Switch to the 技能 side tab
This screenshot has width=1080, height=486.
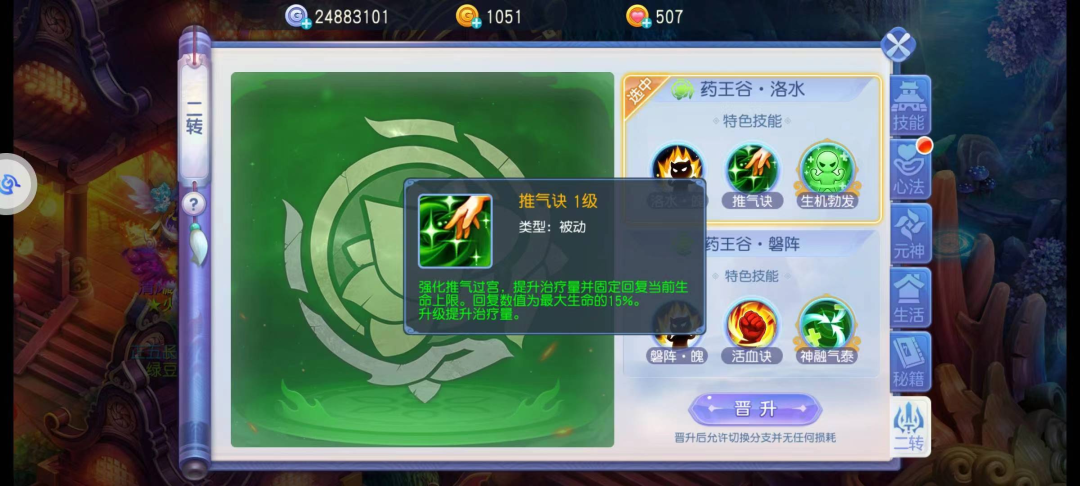point(910,105)
